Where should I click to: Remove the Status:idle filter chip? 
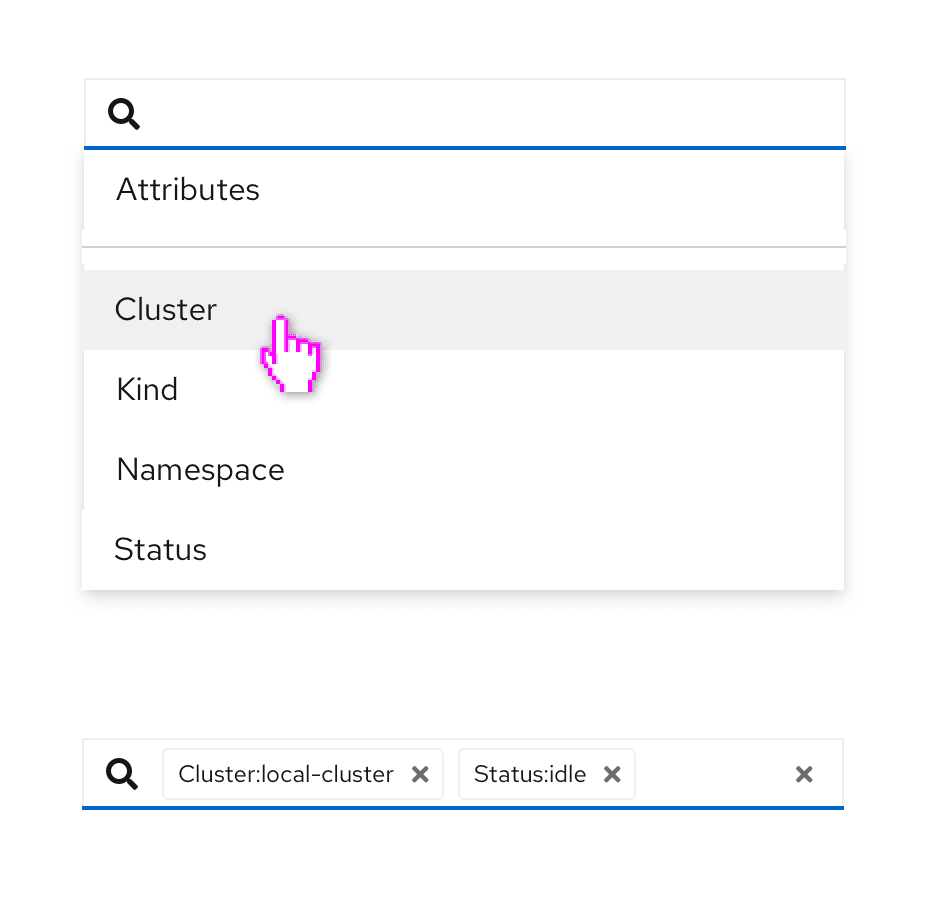tap(613, 774)
